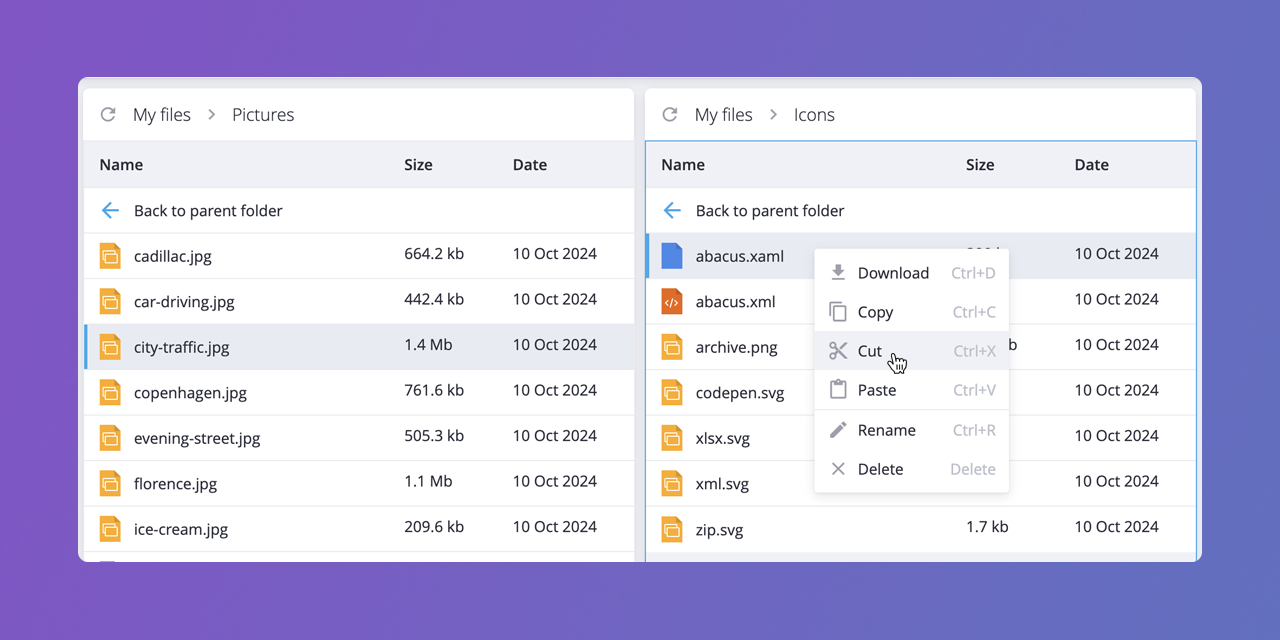This screenshot has width=1280, height=640.
Task: Click image icon of xml.svg
Action: 672,483
